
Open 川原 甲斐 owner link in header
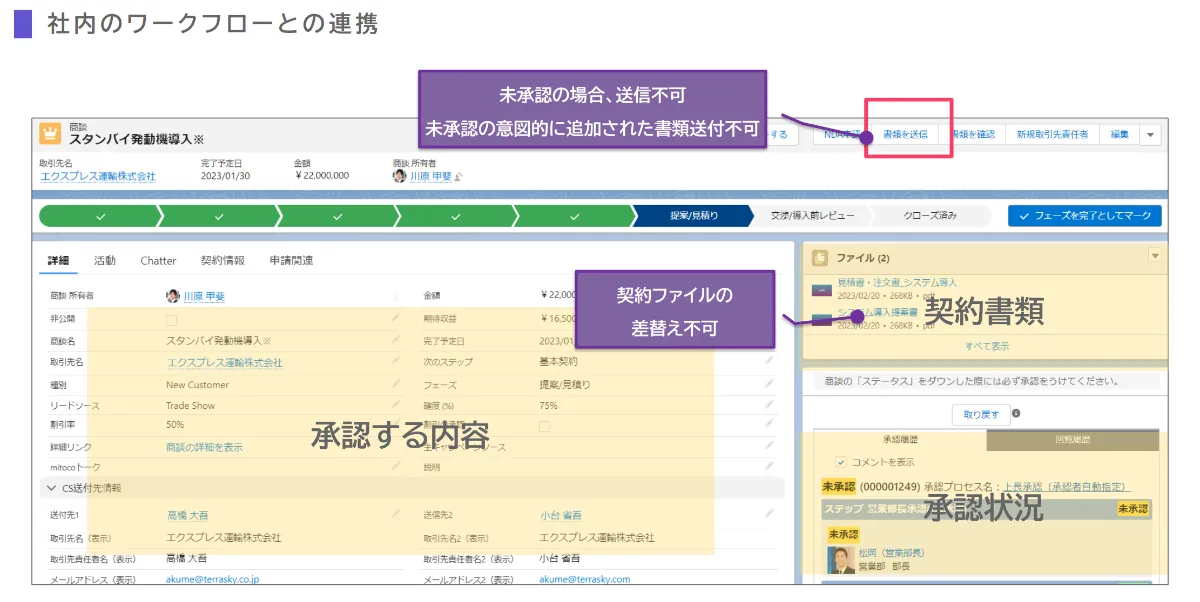coord(431,176)
